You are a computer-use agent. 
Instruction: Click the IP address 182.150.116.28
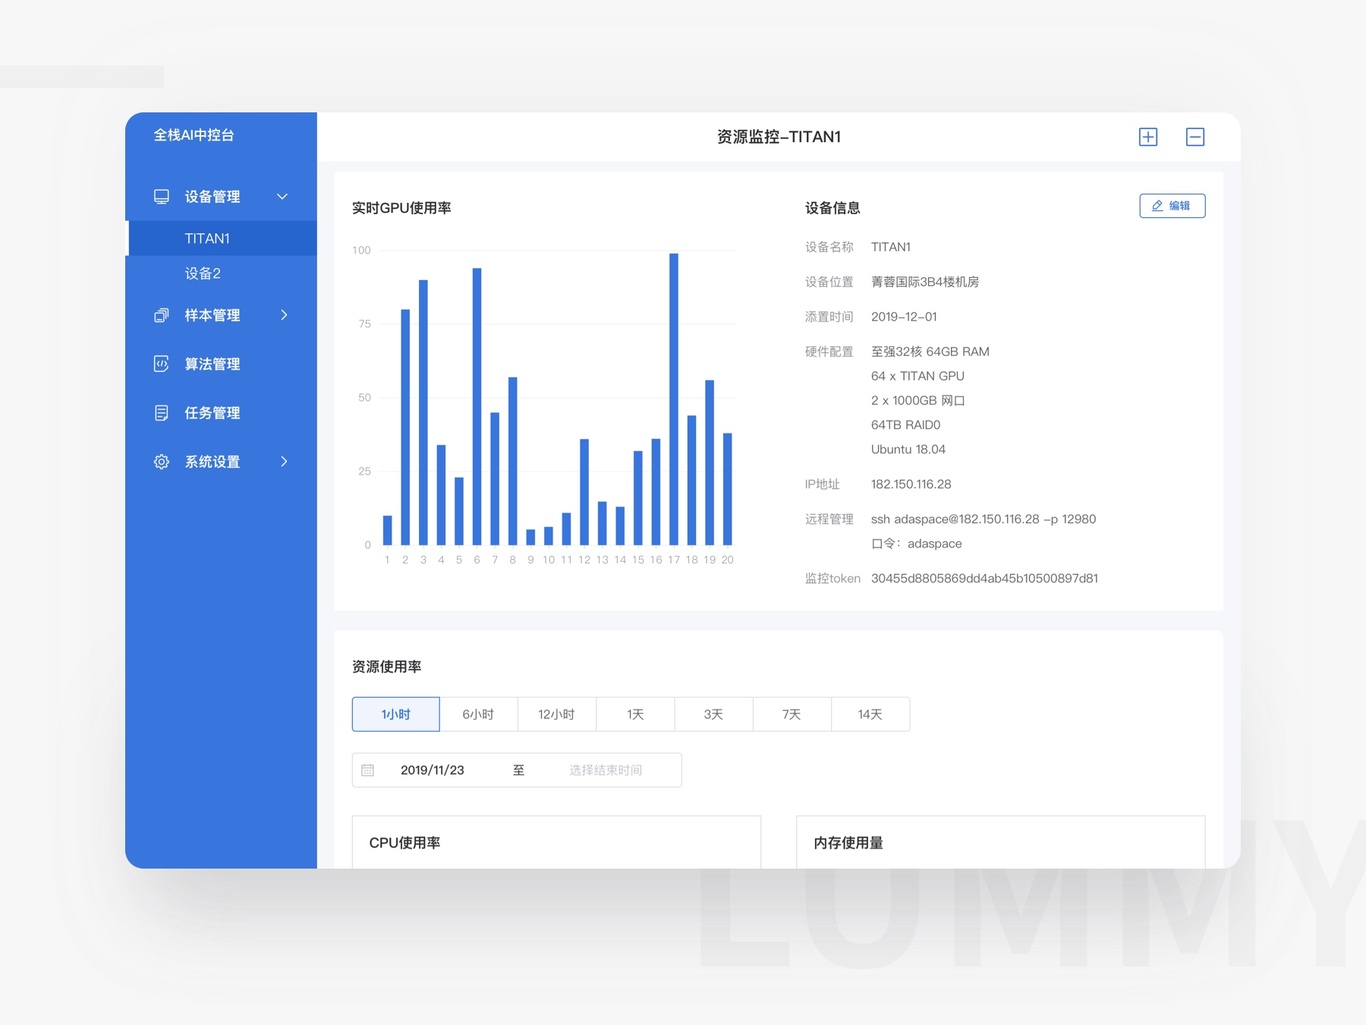911,484
